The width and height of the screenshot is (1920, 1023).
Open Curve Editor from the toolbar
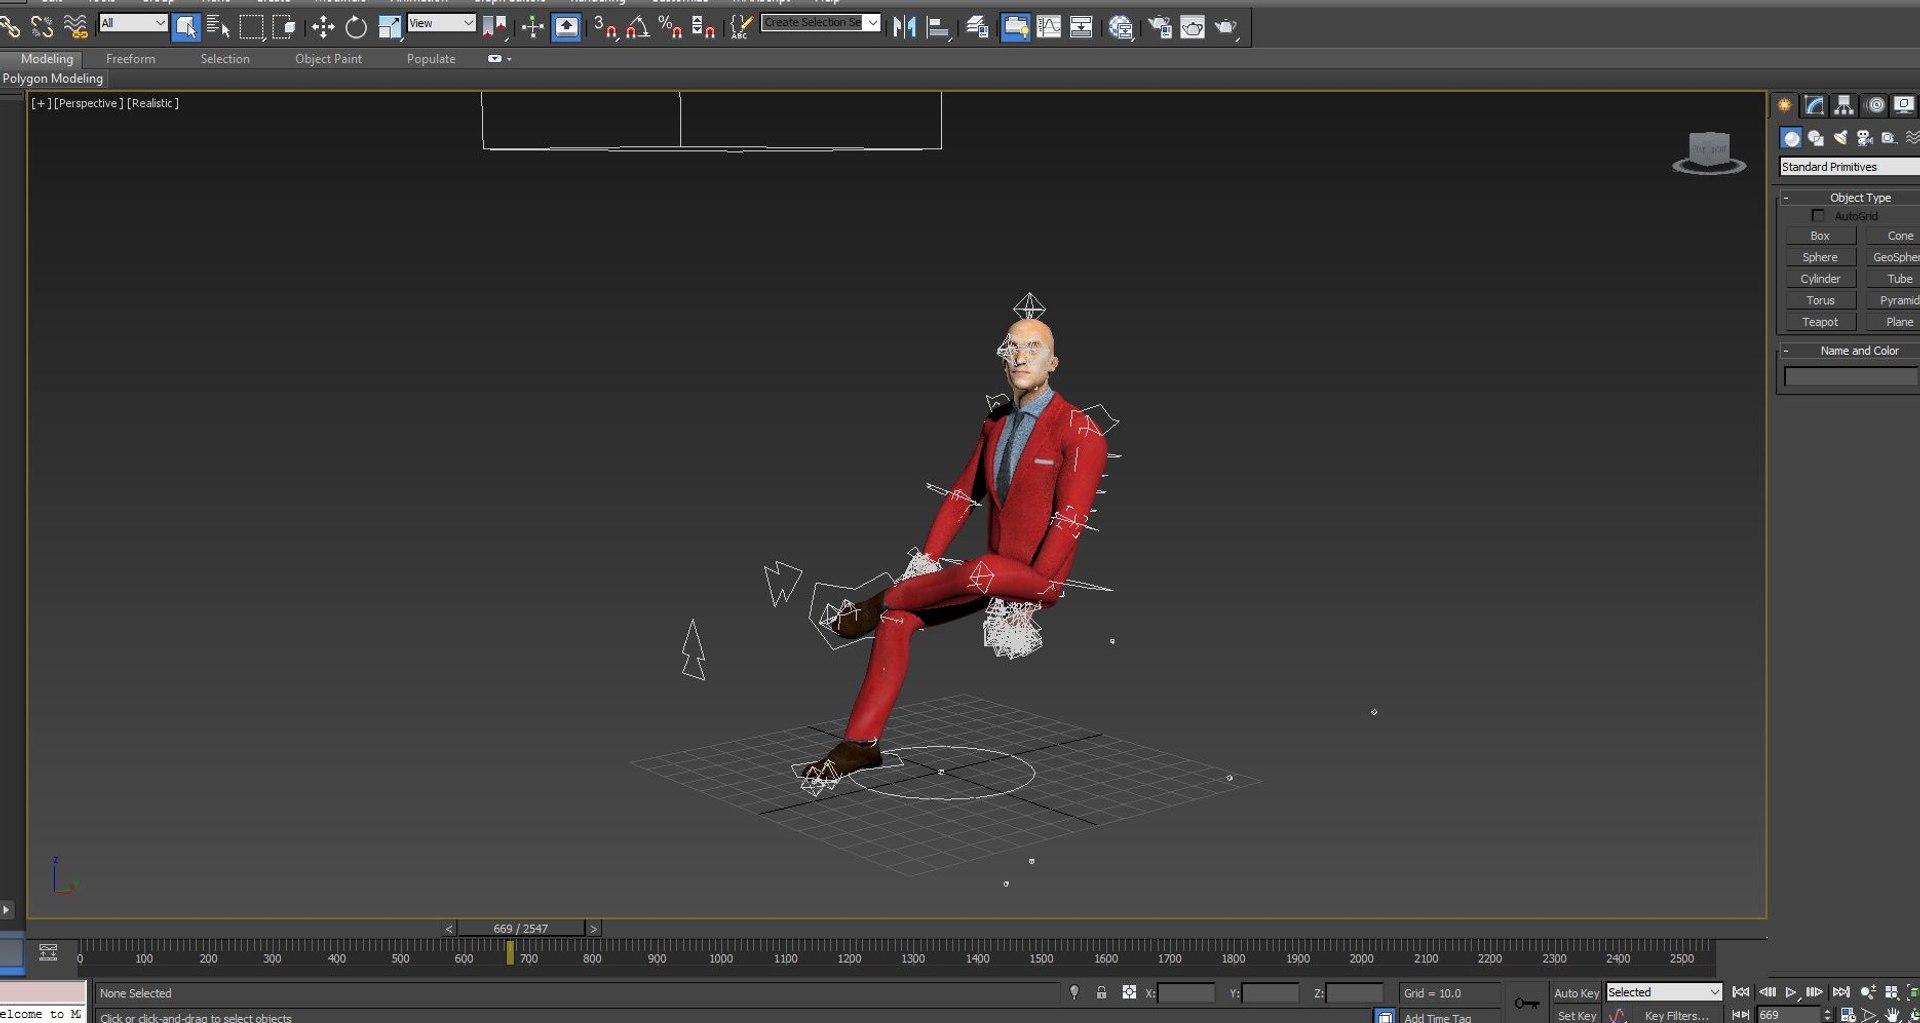pos(1049,27)
